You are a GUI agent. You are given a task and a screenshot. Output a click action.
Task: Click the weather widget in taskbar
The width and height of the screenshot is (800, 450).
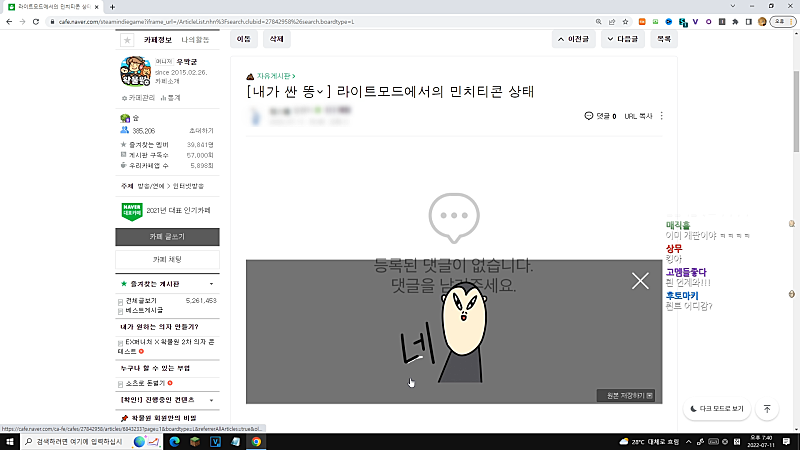coord(649,442)
